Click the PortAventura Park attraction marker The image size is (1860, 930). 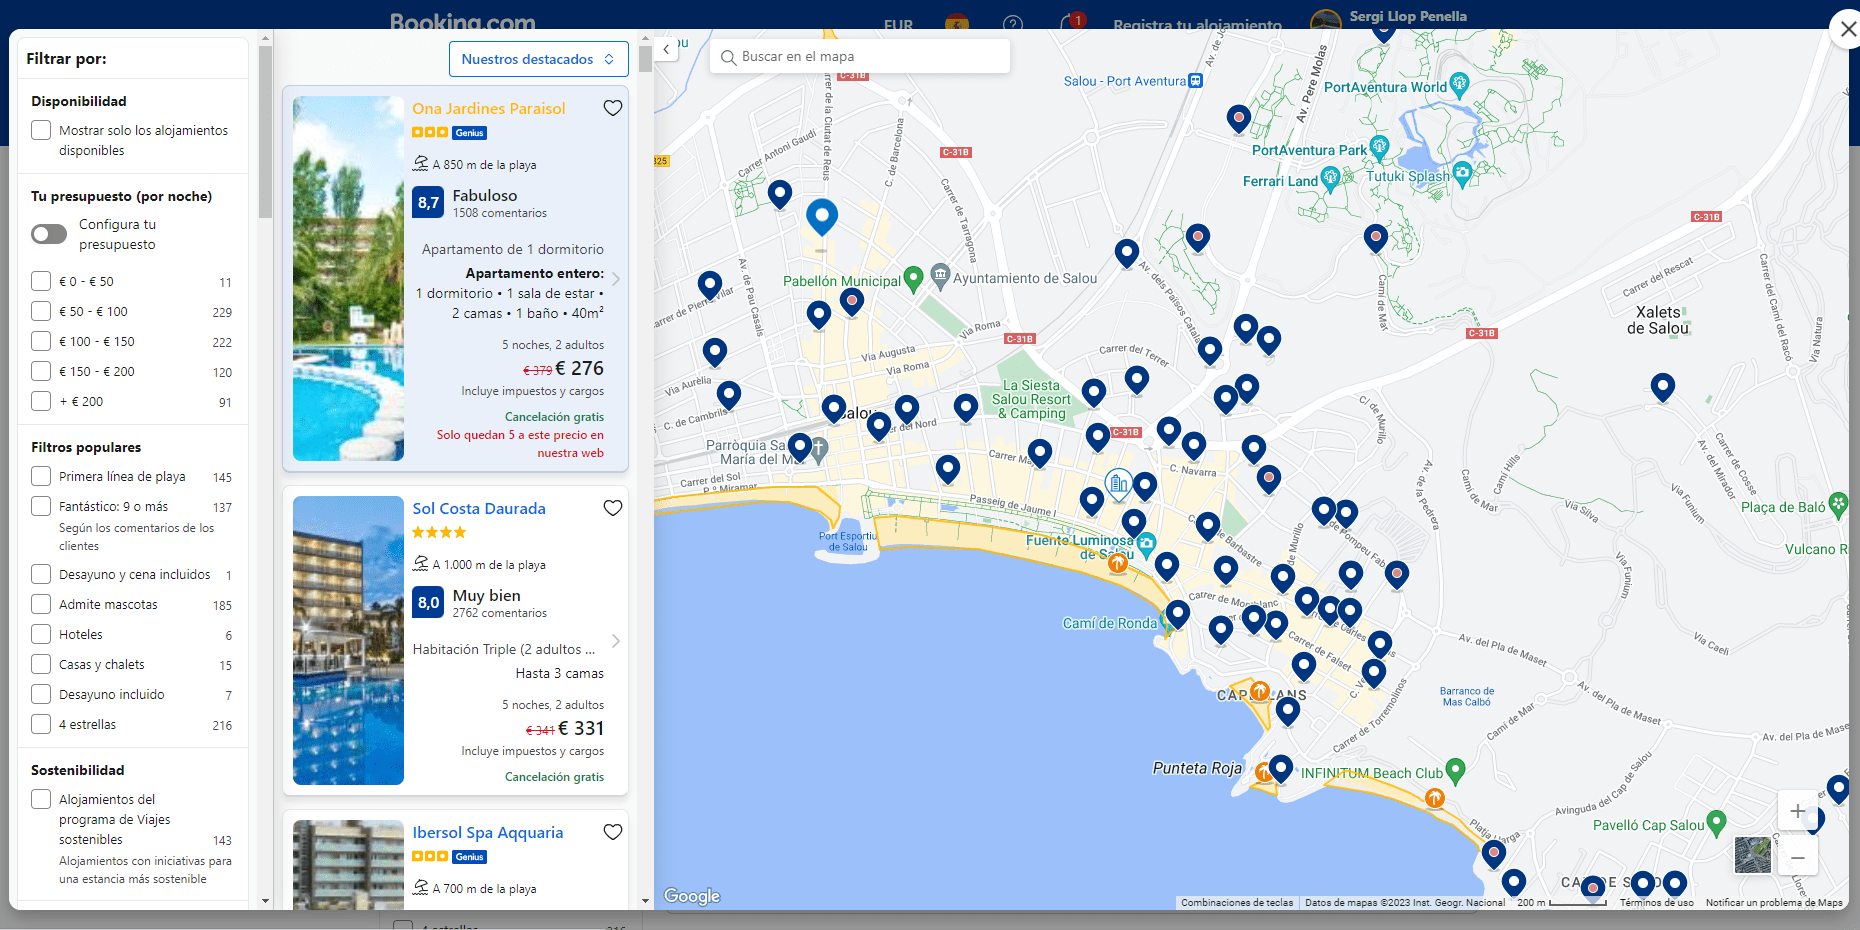[1380, 148]
